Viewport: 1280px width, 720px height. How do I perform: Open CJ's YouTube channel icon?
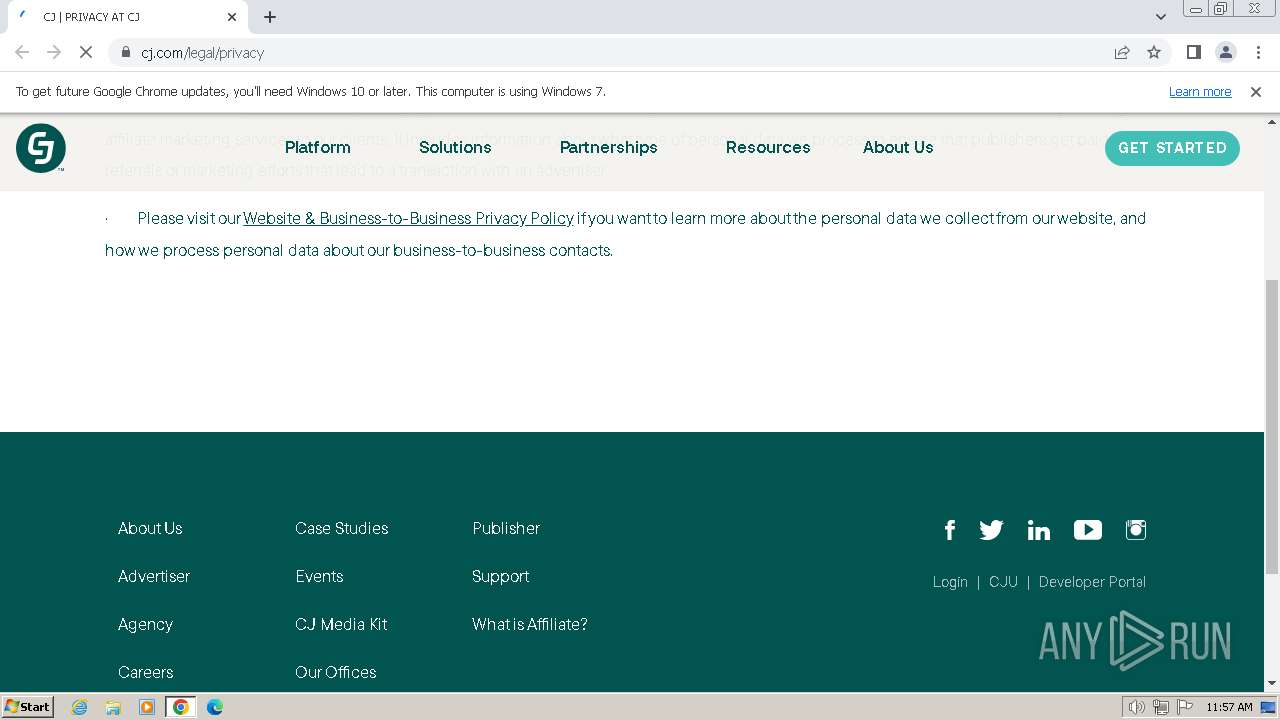click(x=1088, y=530)
